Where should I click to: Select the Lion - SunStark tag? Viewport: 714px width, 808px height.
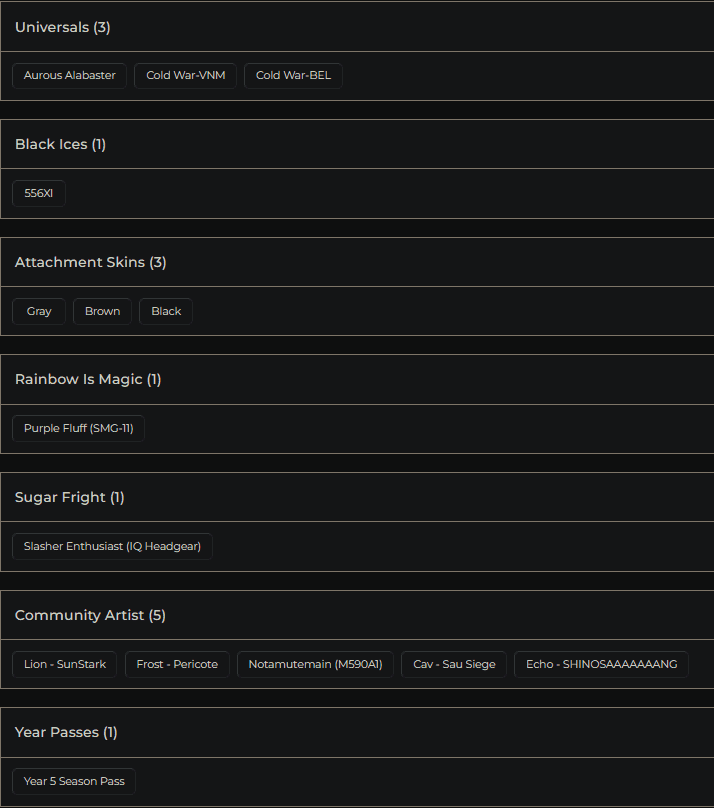[65, 664]
